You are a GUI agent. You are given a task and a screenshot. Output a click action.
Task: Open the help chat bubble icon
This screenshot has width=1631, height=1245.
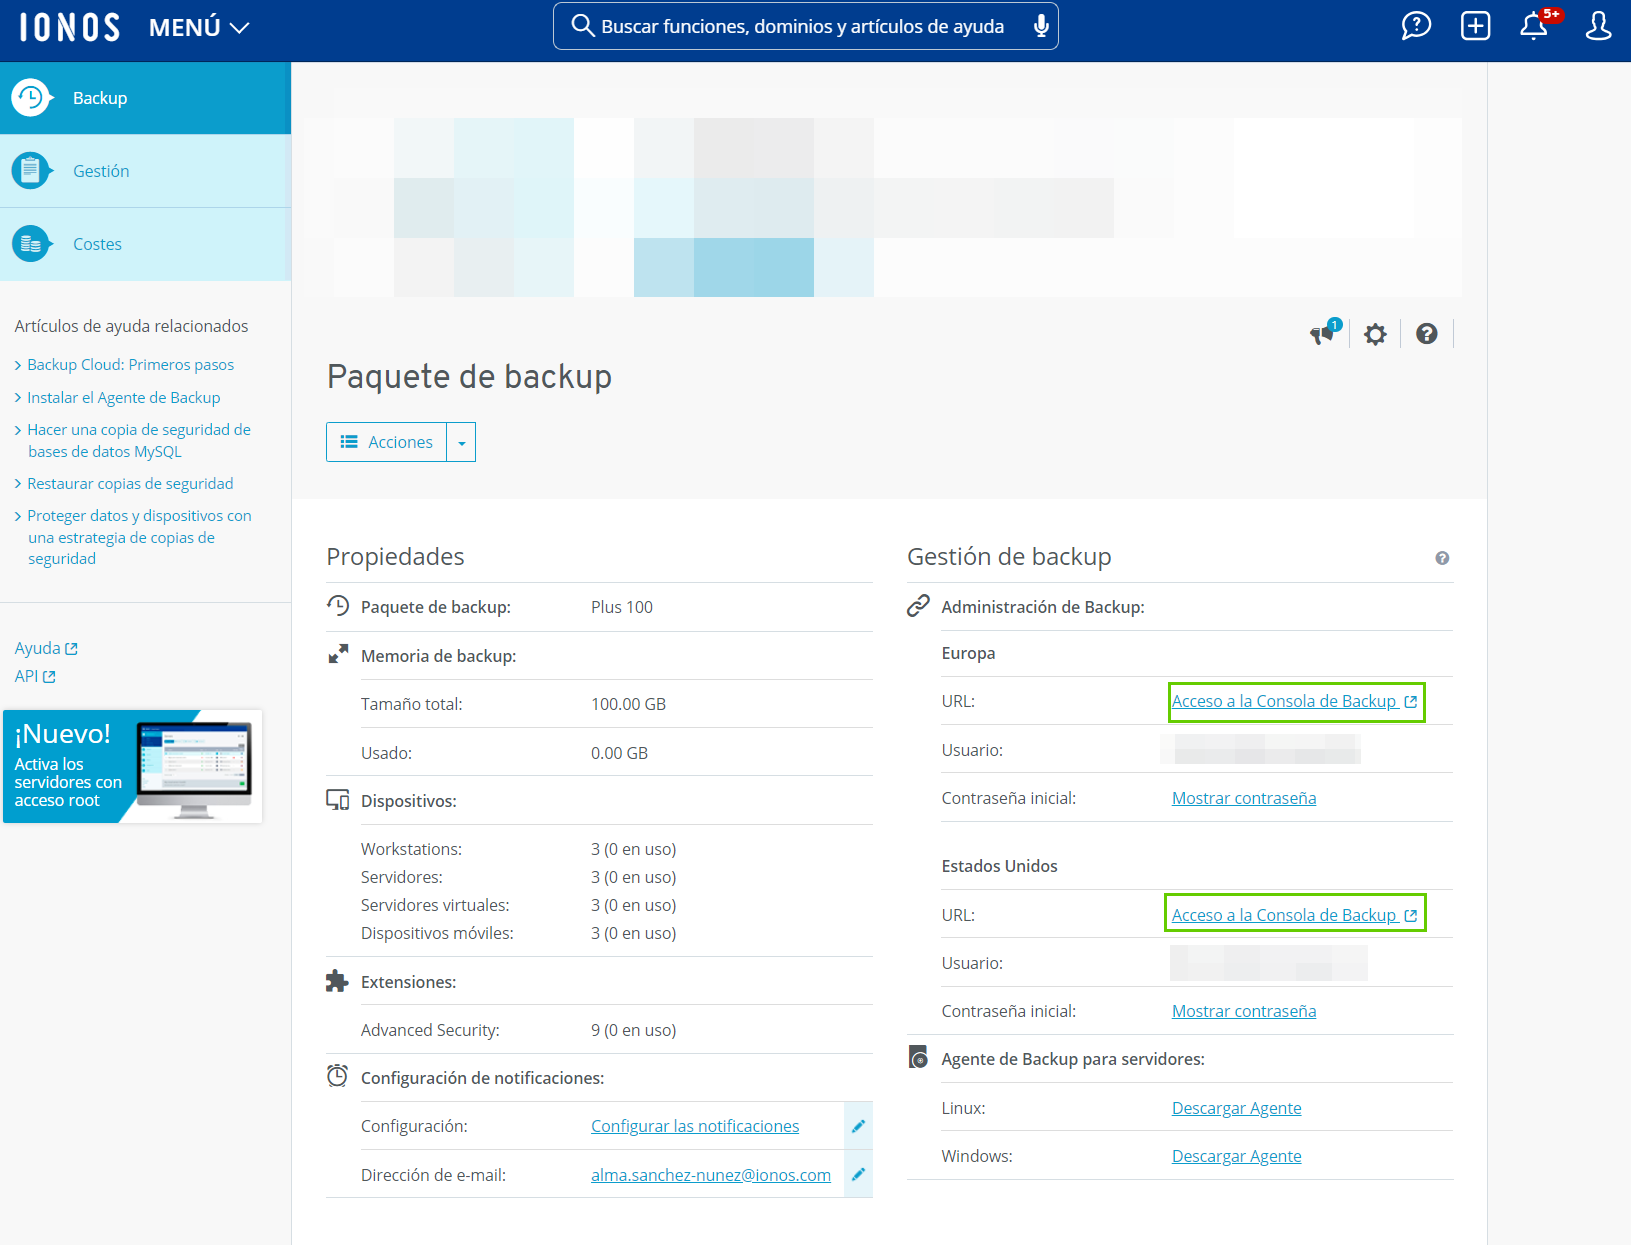1416,26
